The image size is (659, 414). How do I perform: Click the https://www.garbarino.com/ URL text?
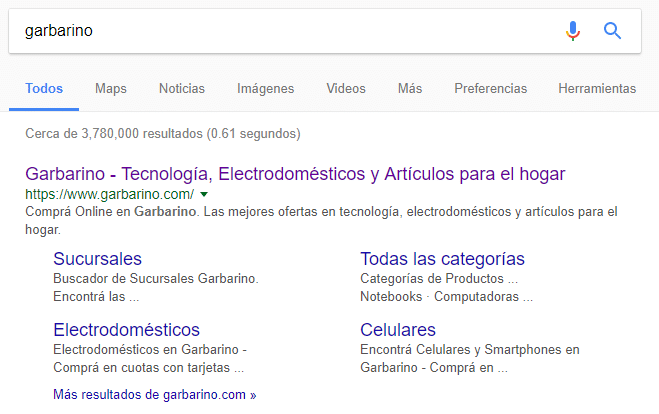[x=110, y=194]
